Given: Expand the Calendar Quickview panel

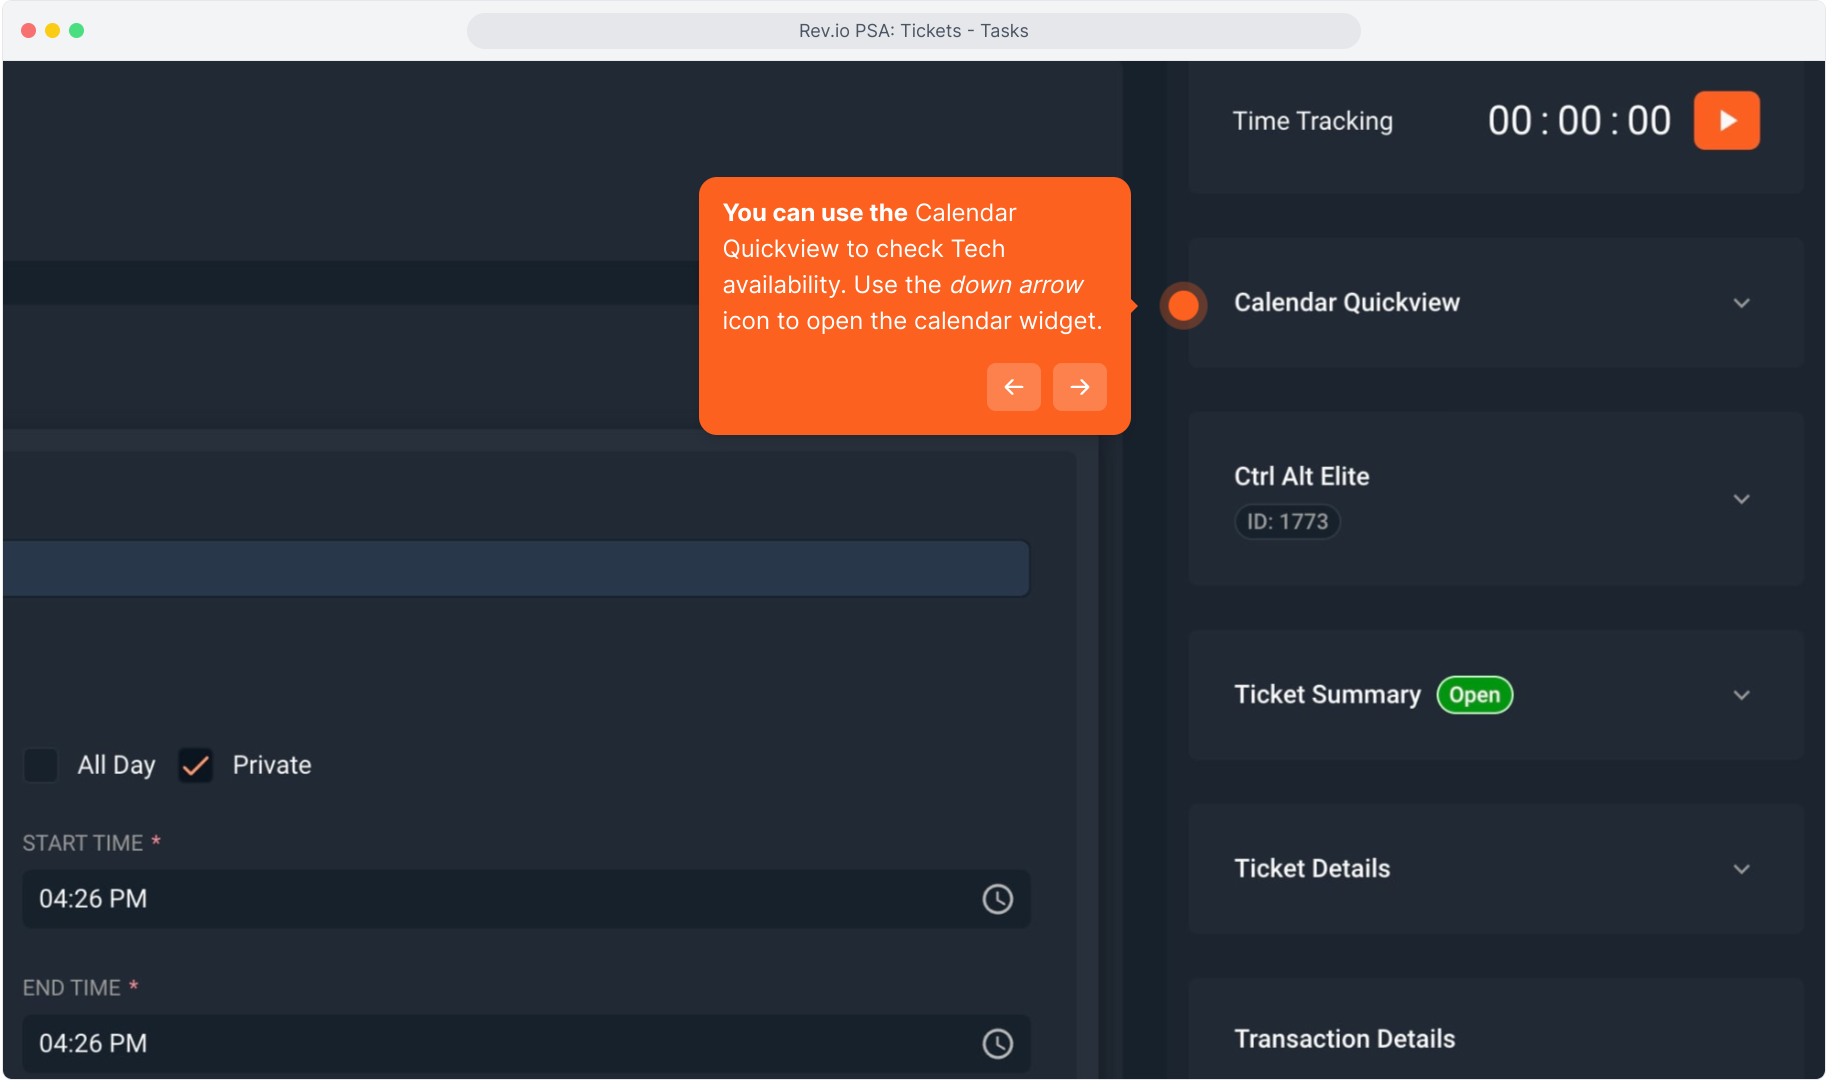Looking at the screenshot, I should tap(1741, 303).
